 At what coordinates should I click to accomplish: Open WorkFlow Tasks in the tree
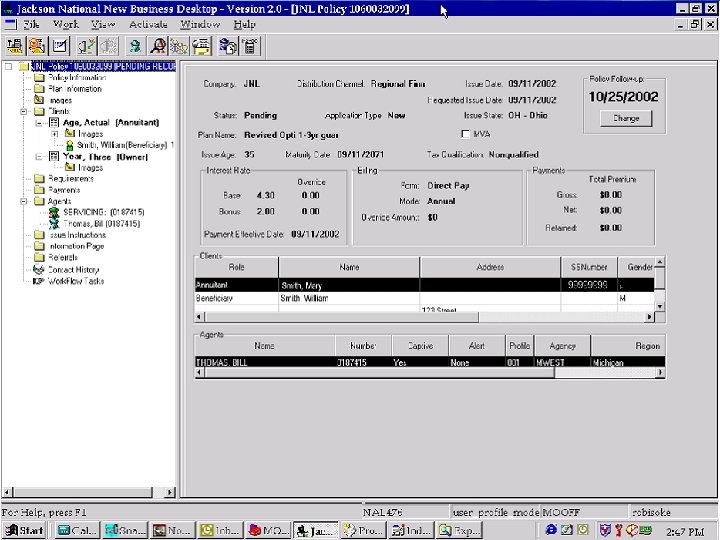[75, 281]
